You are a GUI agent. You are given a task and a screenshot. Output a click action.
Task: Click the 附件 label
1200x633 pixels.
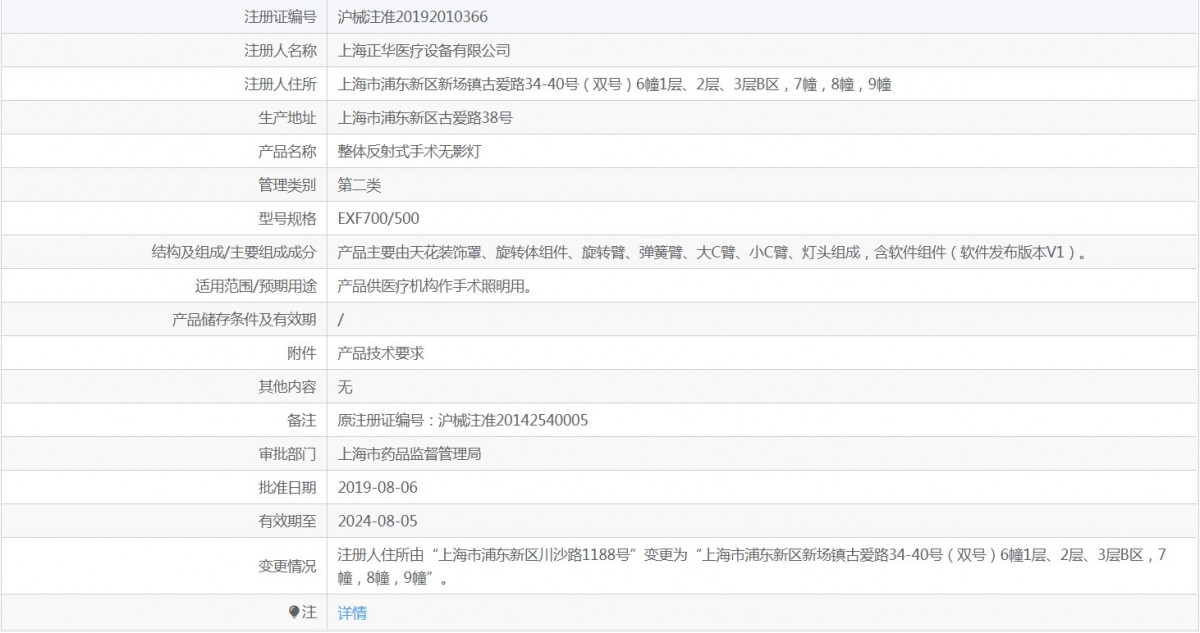pos(302,353)
